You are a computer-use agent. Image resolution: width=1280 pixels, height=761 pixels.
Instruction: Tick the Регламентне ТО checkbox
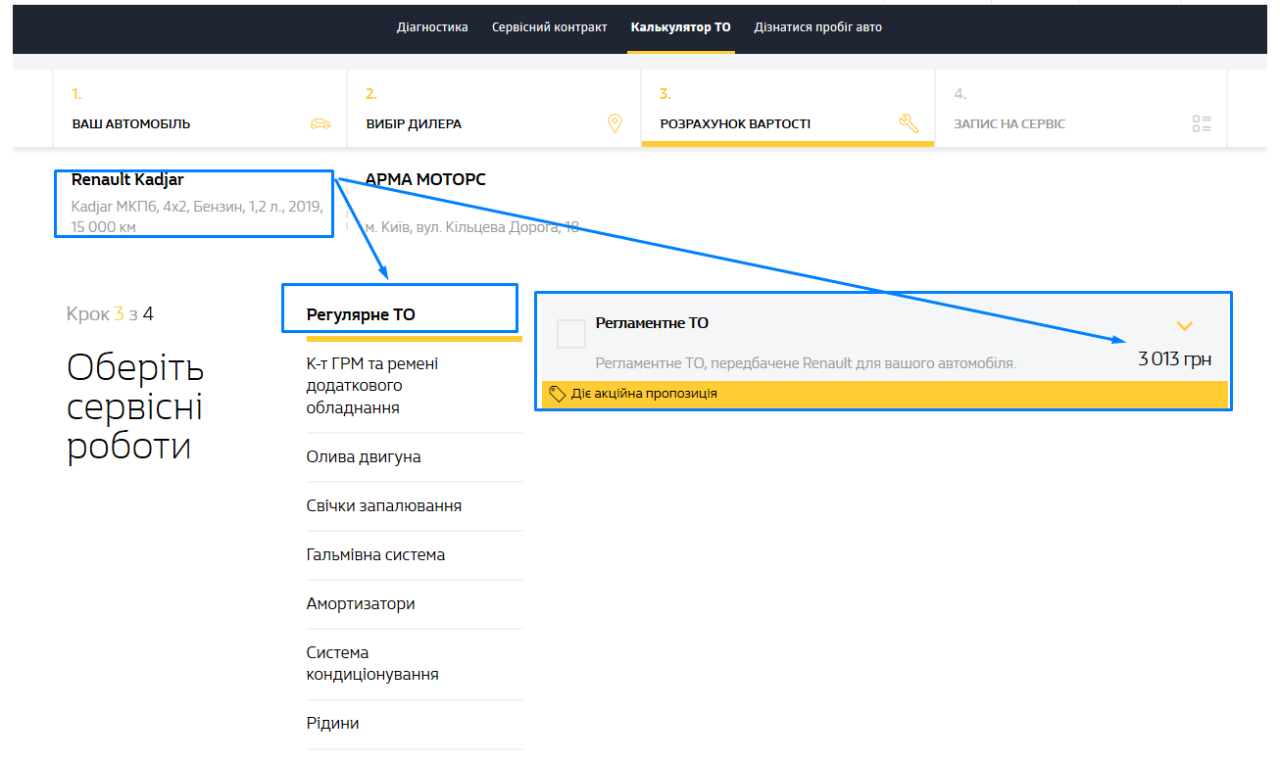point(571,334)
